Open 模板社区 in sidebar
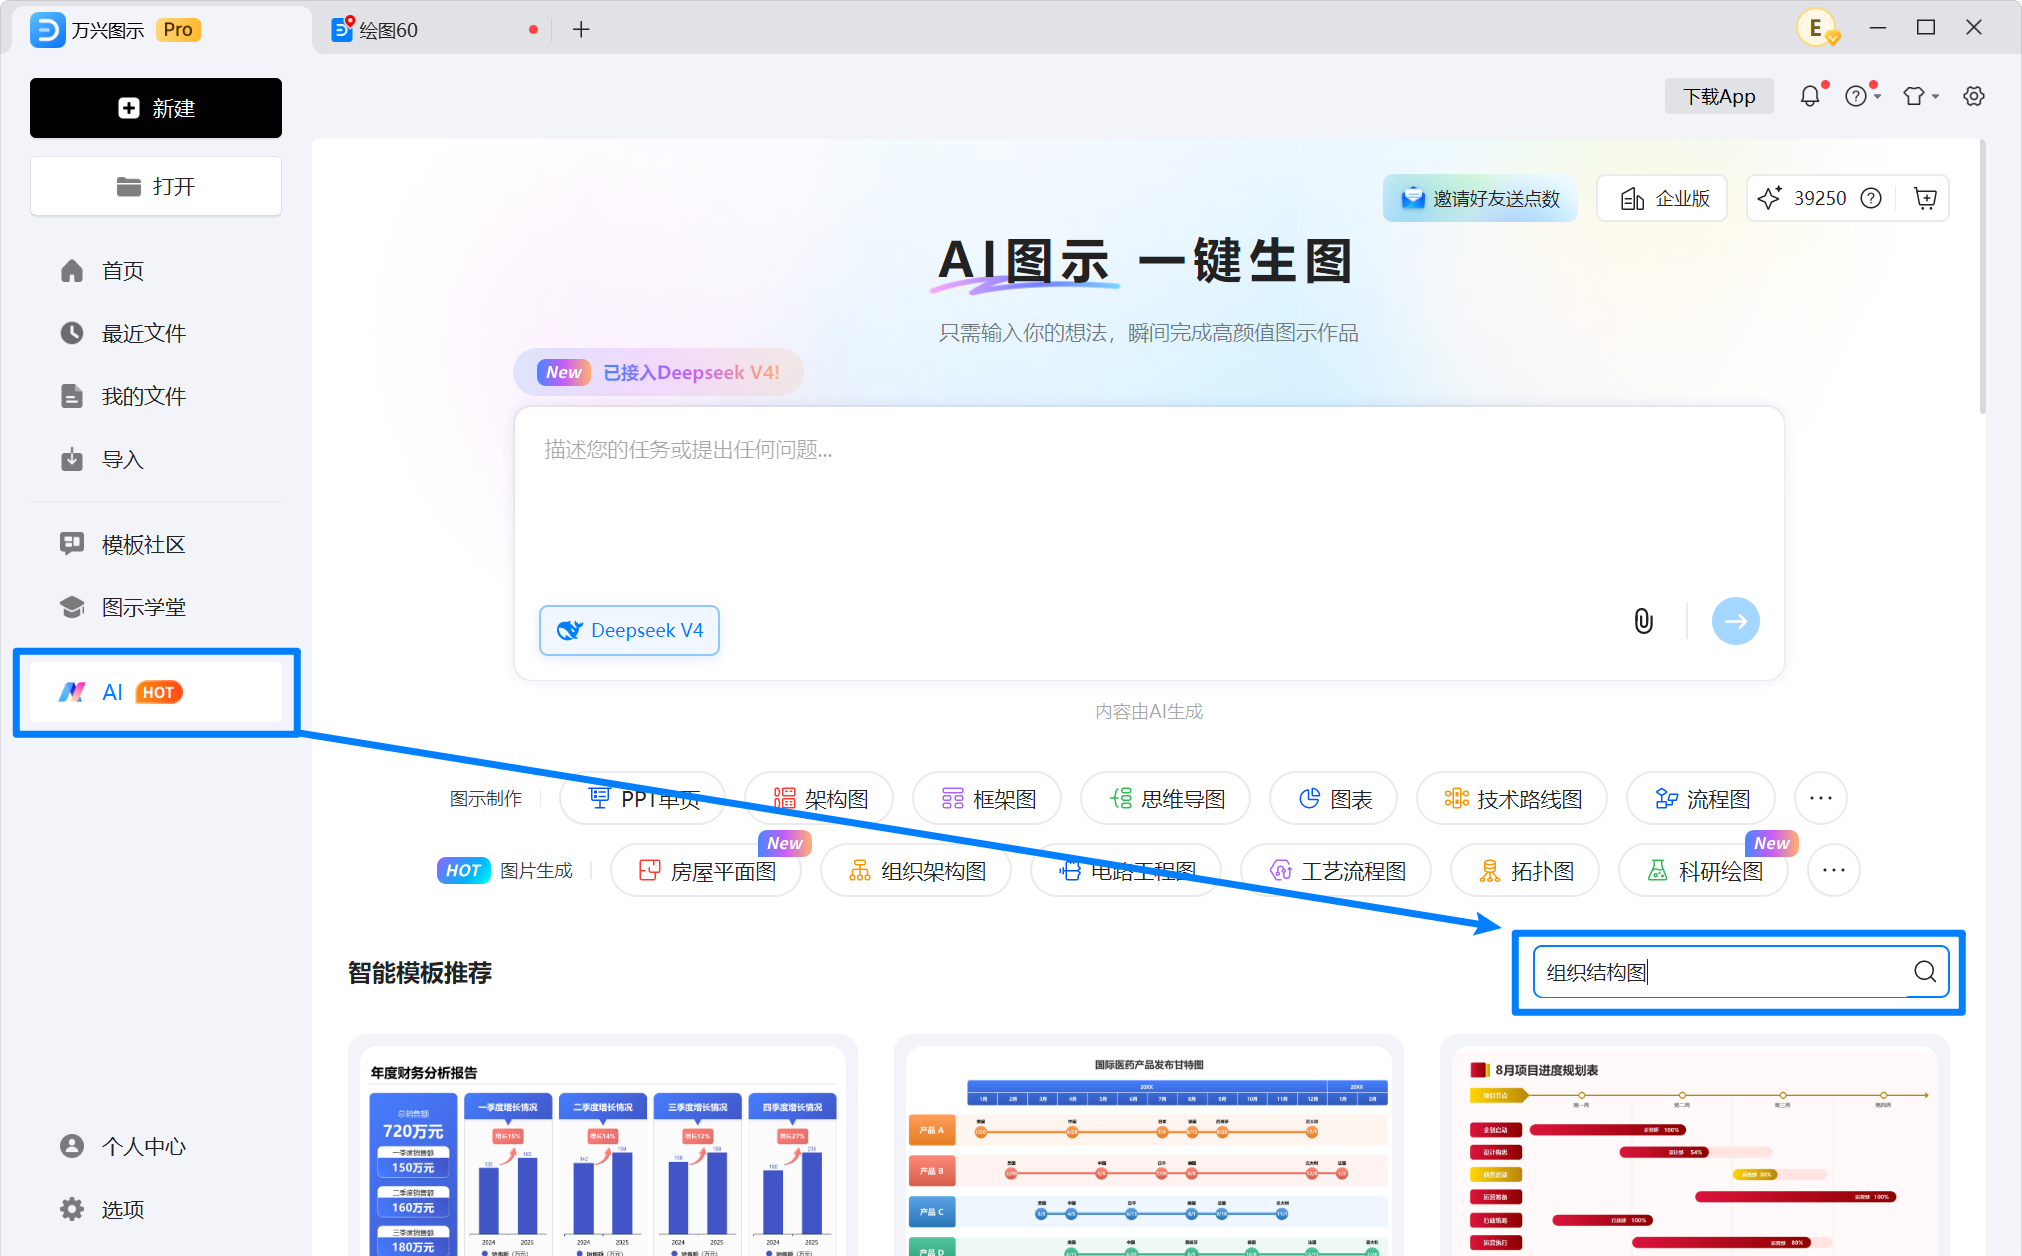 click(156, 544)
